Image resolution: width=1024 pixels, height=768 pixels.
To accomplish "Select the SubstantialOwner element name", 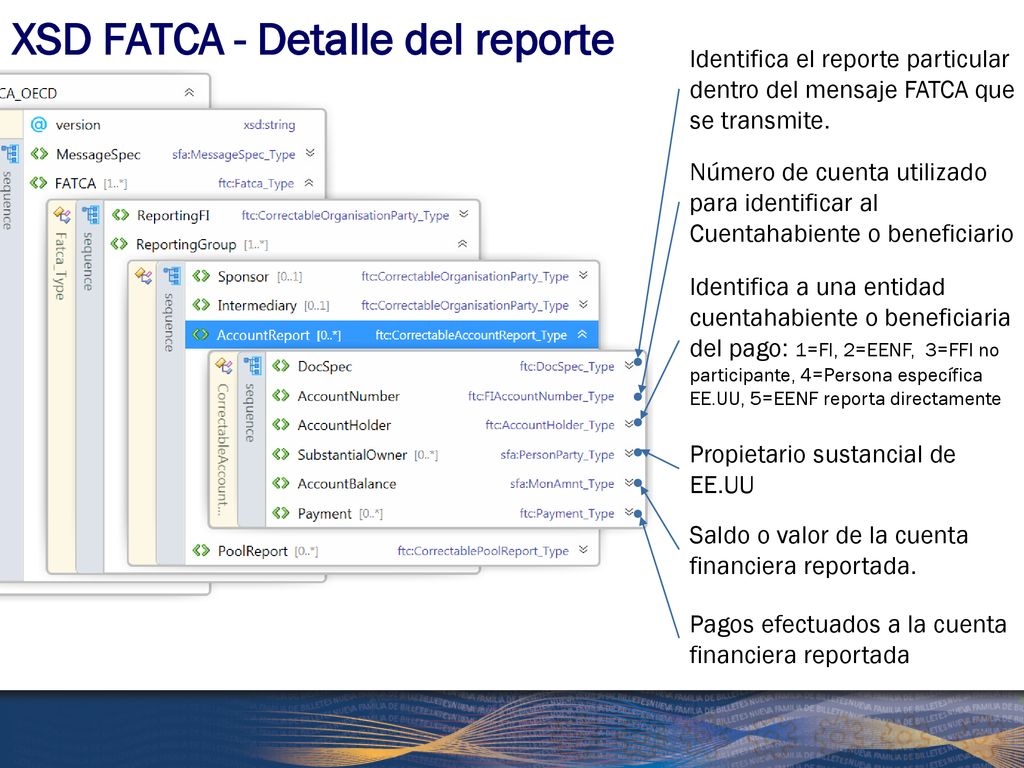I will 352,455.
